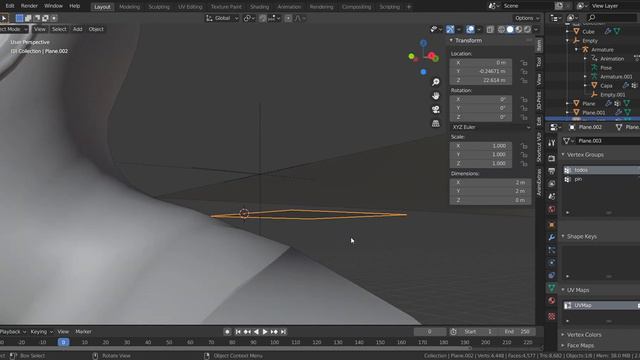Image resolution: width=640 pixels, height=360 pixels.
Task: Click the timeline playhead at frame 0
Action: 63,342
